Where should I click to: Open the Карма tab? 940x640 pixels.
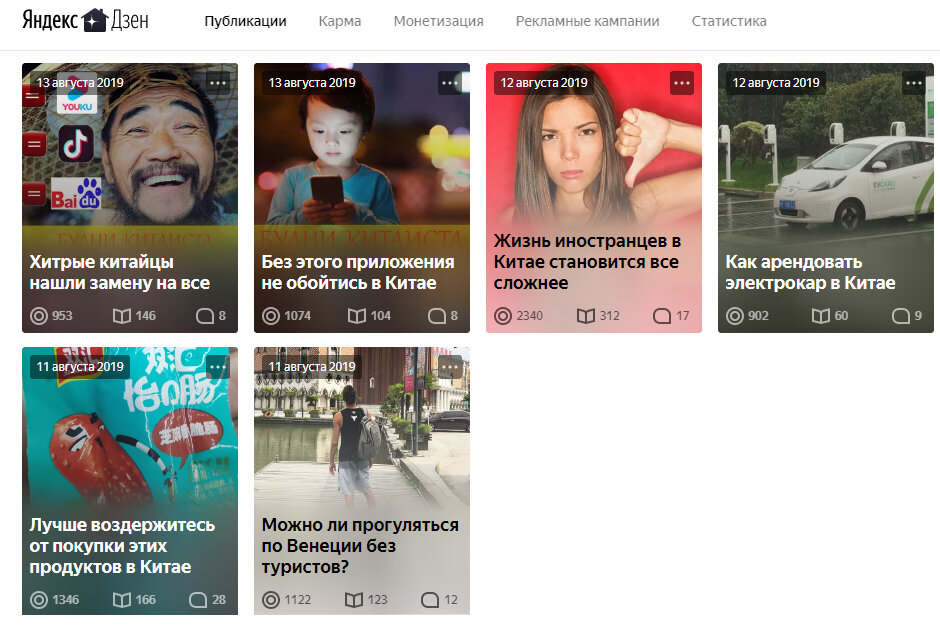340,22
